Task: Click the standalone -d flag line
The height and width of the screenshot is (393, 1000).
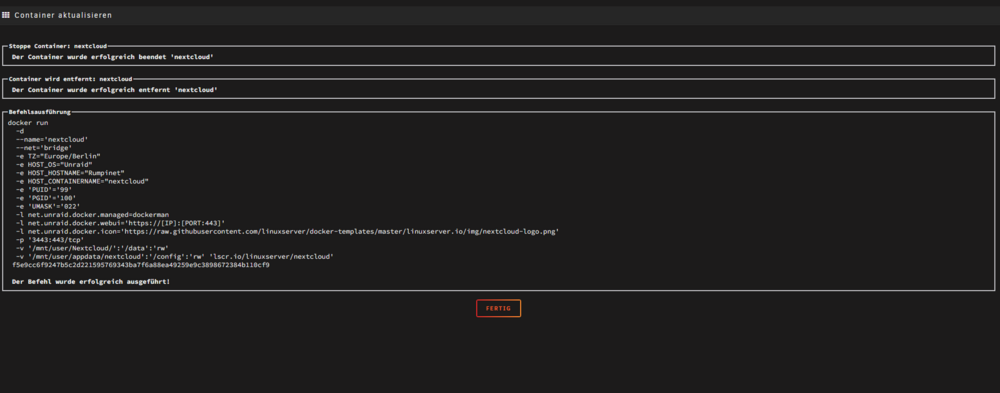Action: (20, 131)
